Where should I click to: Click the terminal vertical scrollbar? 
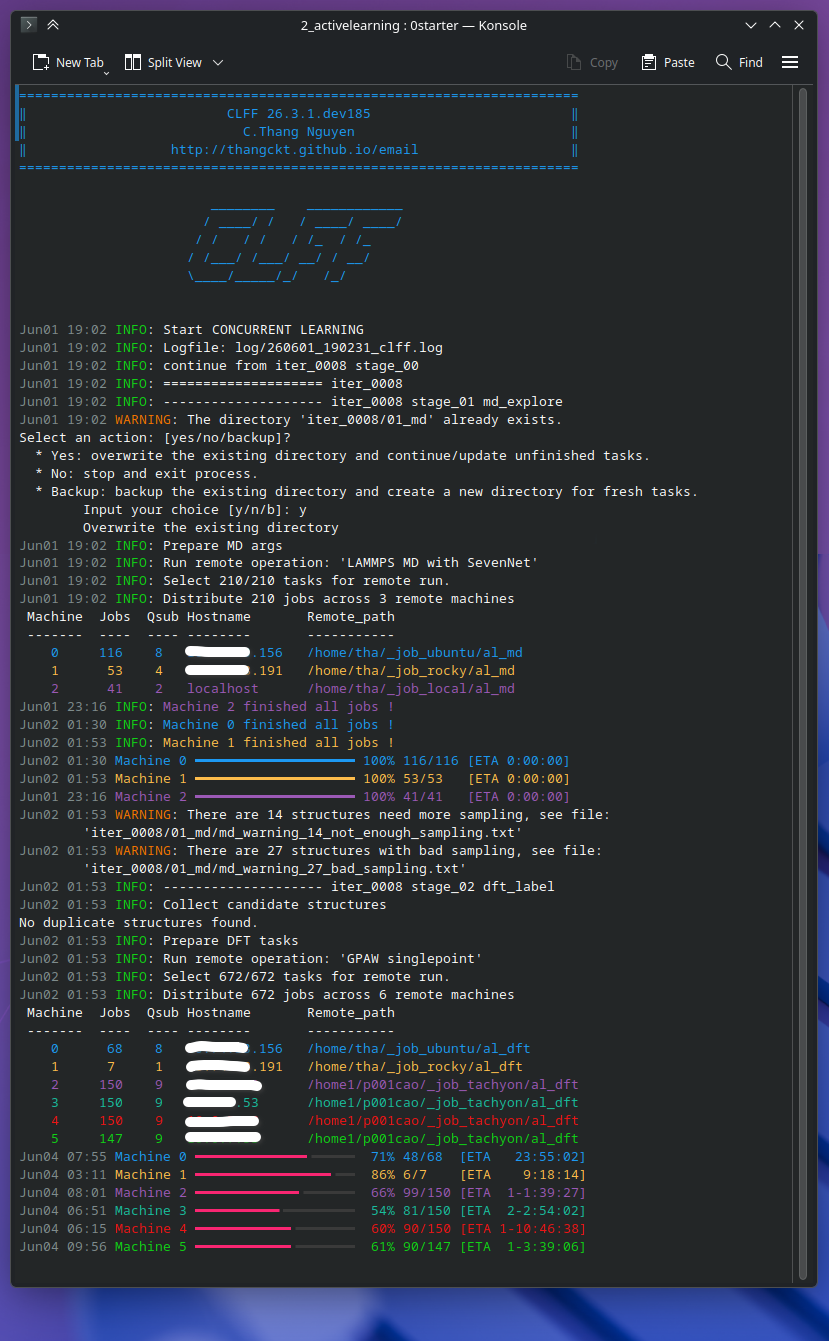point(802,682)
